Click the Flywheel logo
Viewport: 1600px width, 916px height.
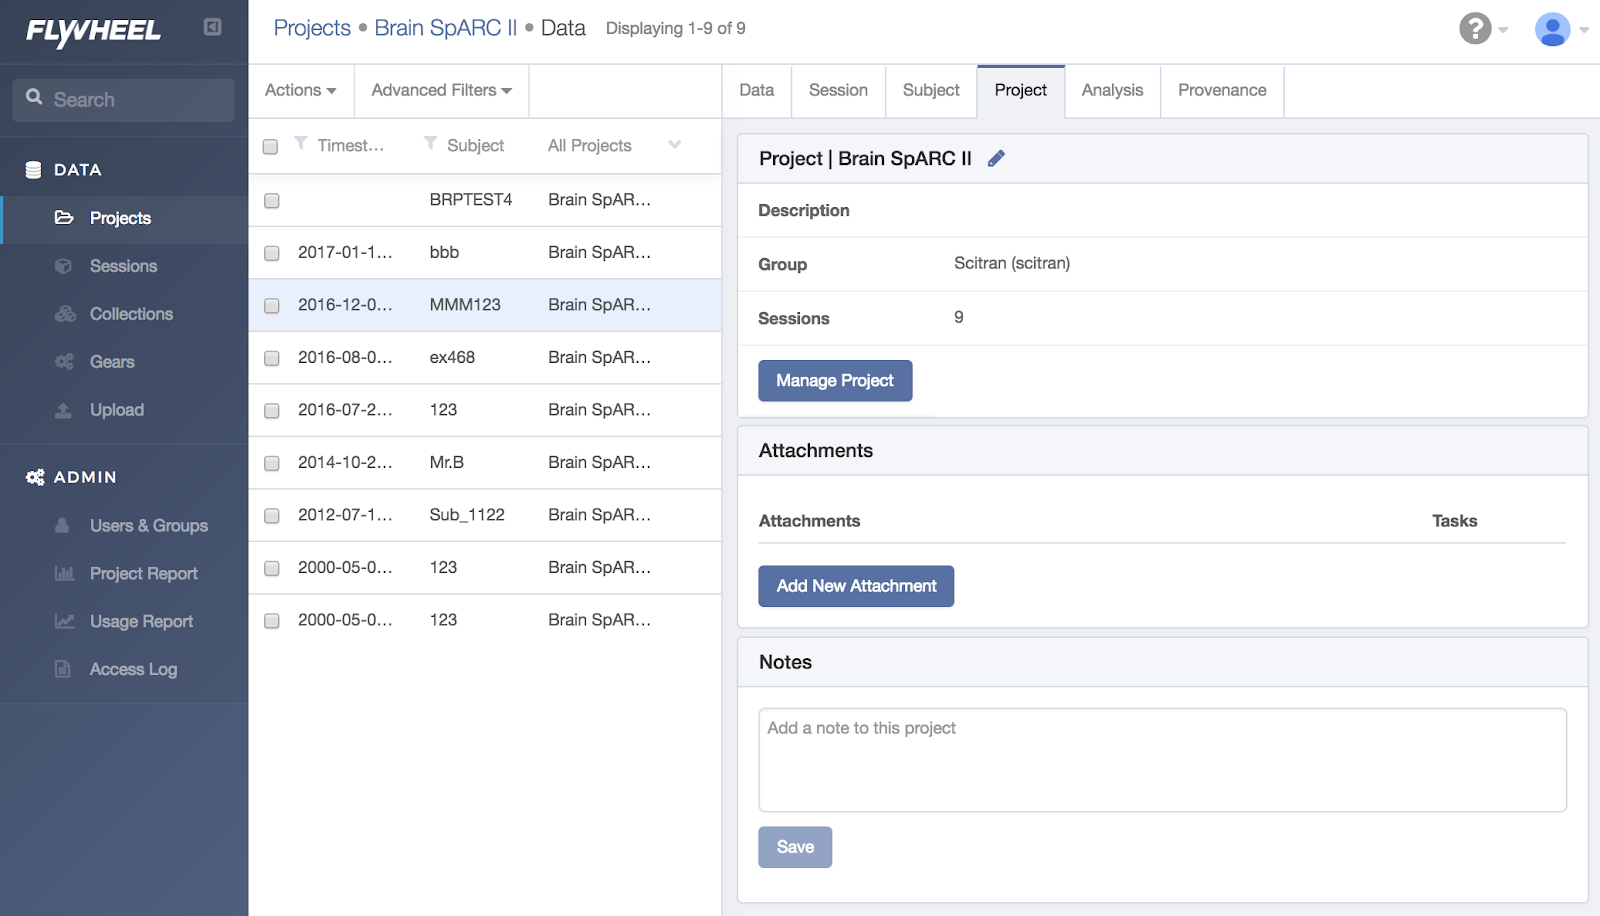click(93, 32)
